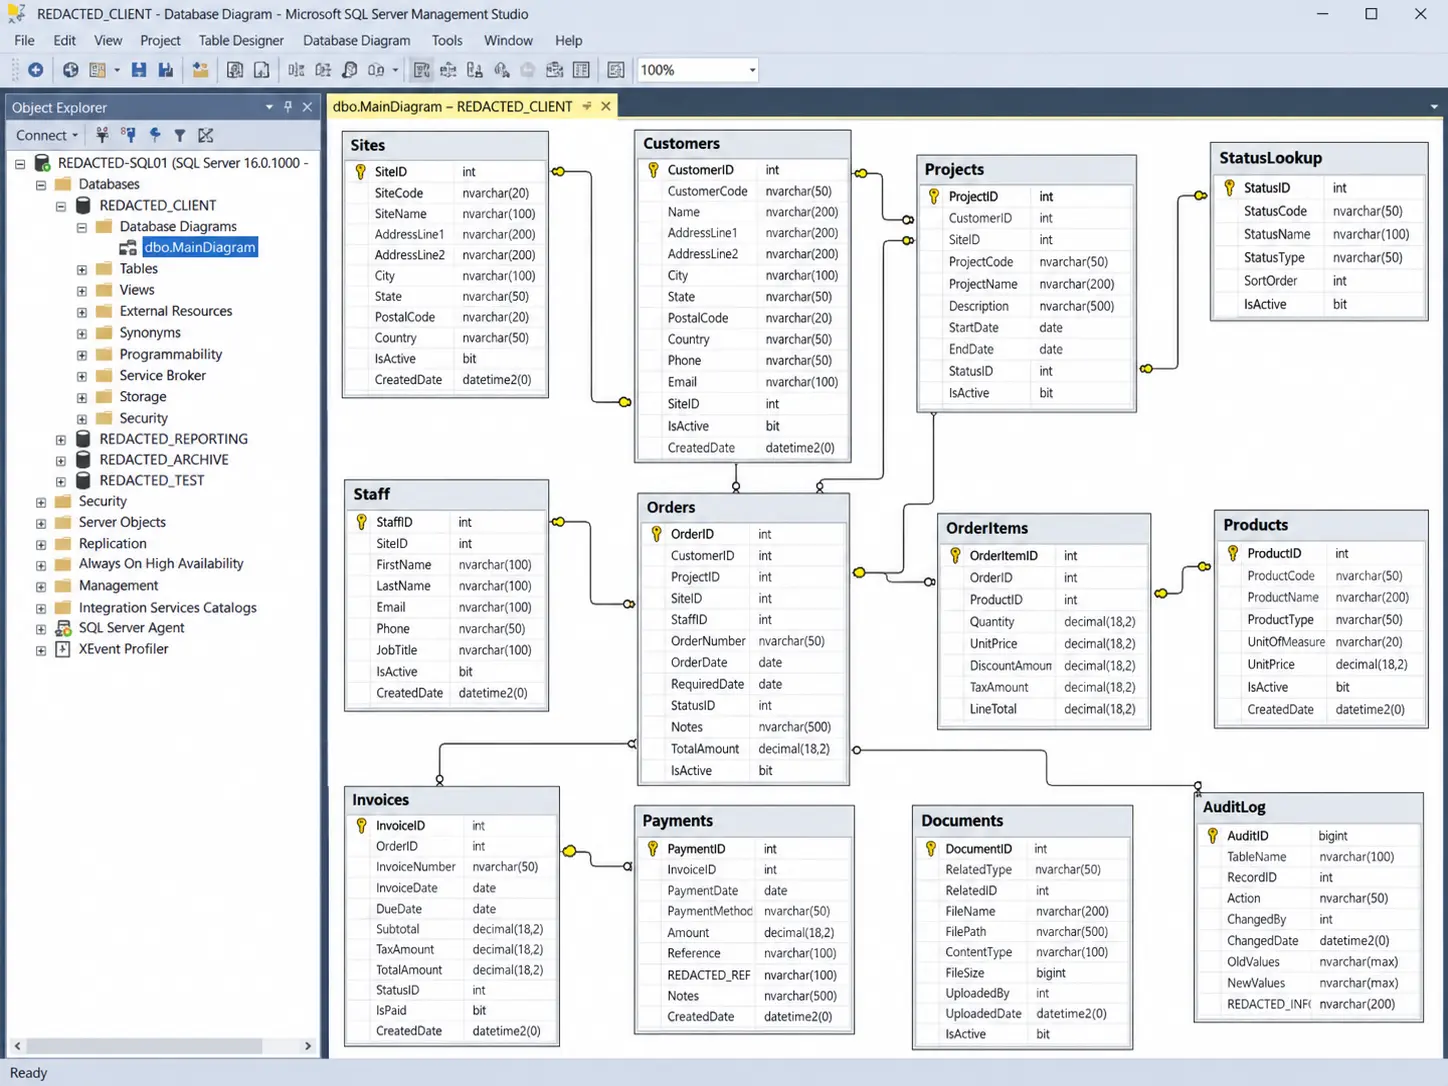This screenshot has width=1448, height=1086.
Task: Click the REDACTED_REPORTING database cylinder icon
Action: tap(83, 439)
